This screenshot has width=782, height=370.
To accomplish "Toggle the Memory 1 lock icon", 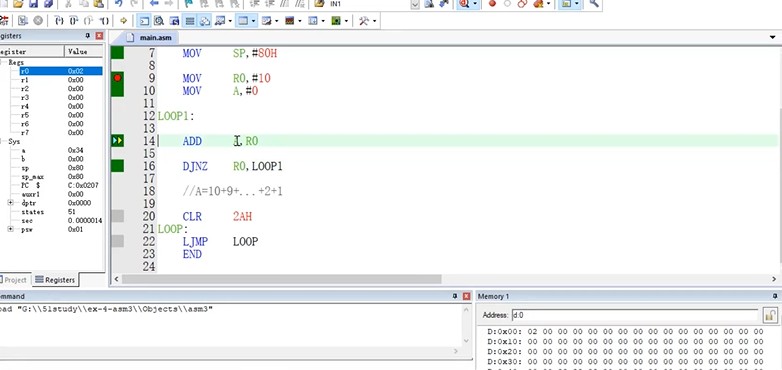I will tap(770, 315).
